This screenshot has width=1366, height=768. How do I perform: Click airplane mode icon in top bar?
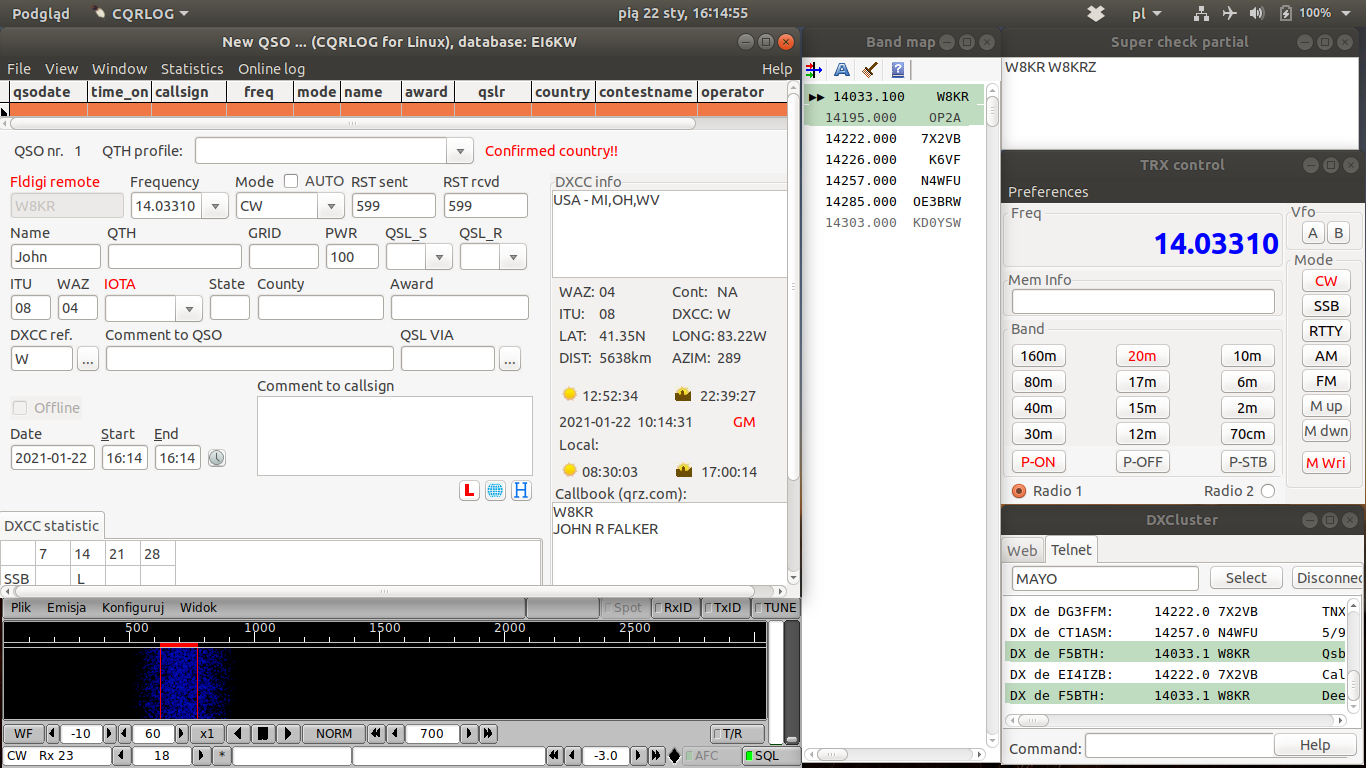[1229, 13]
